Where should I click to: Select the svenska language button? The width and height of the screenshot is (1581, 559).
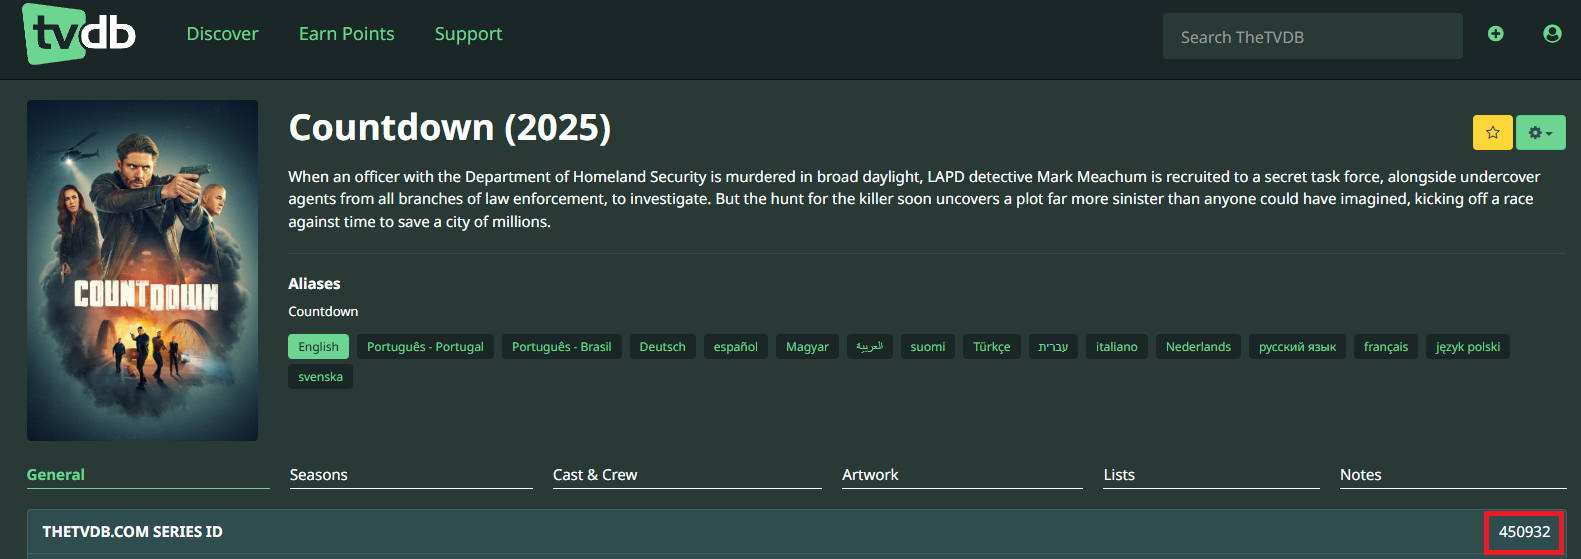320,377
